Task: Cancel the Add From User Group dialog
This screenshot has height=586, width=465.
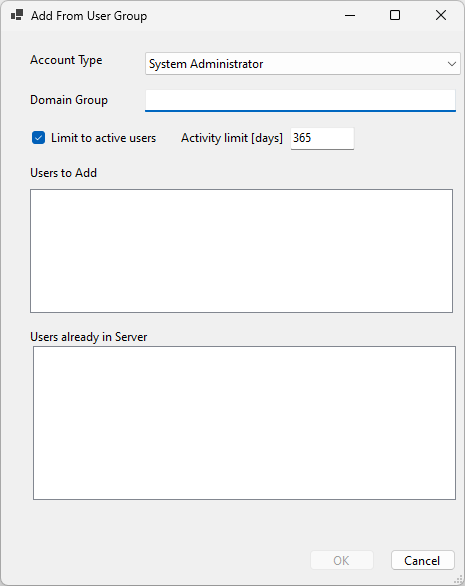Action: 423,560
